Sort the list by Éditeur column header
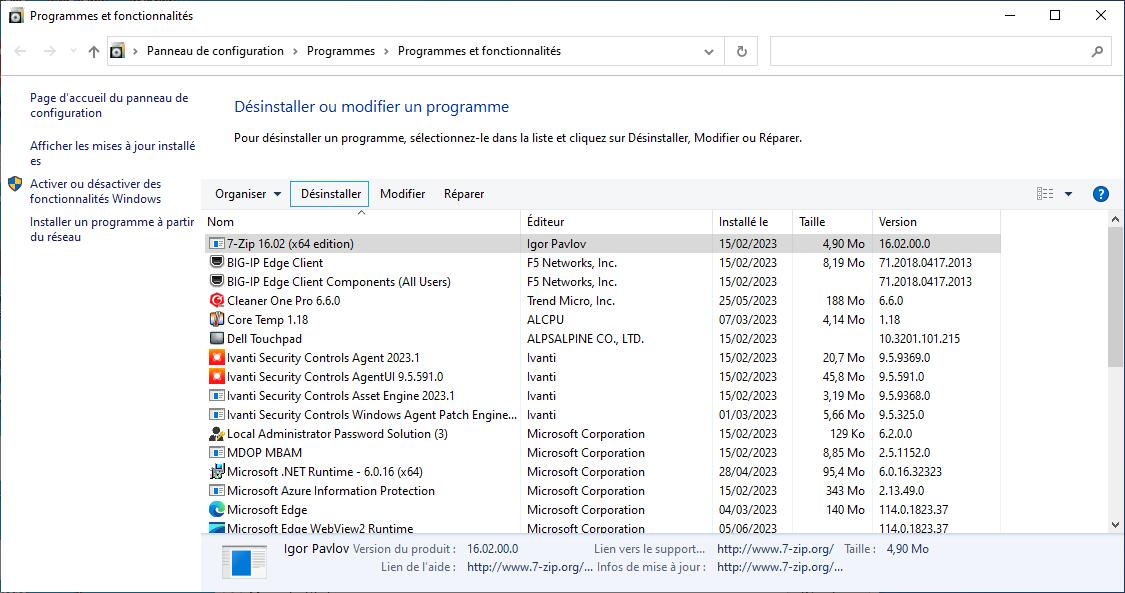 coord(546,222)
